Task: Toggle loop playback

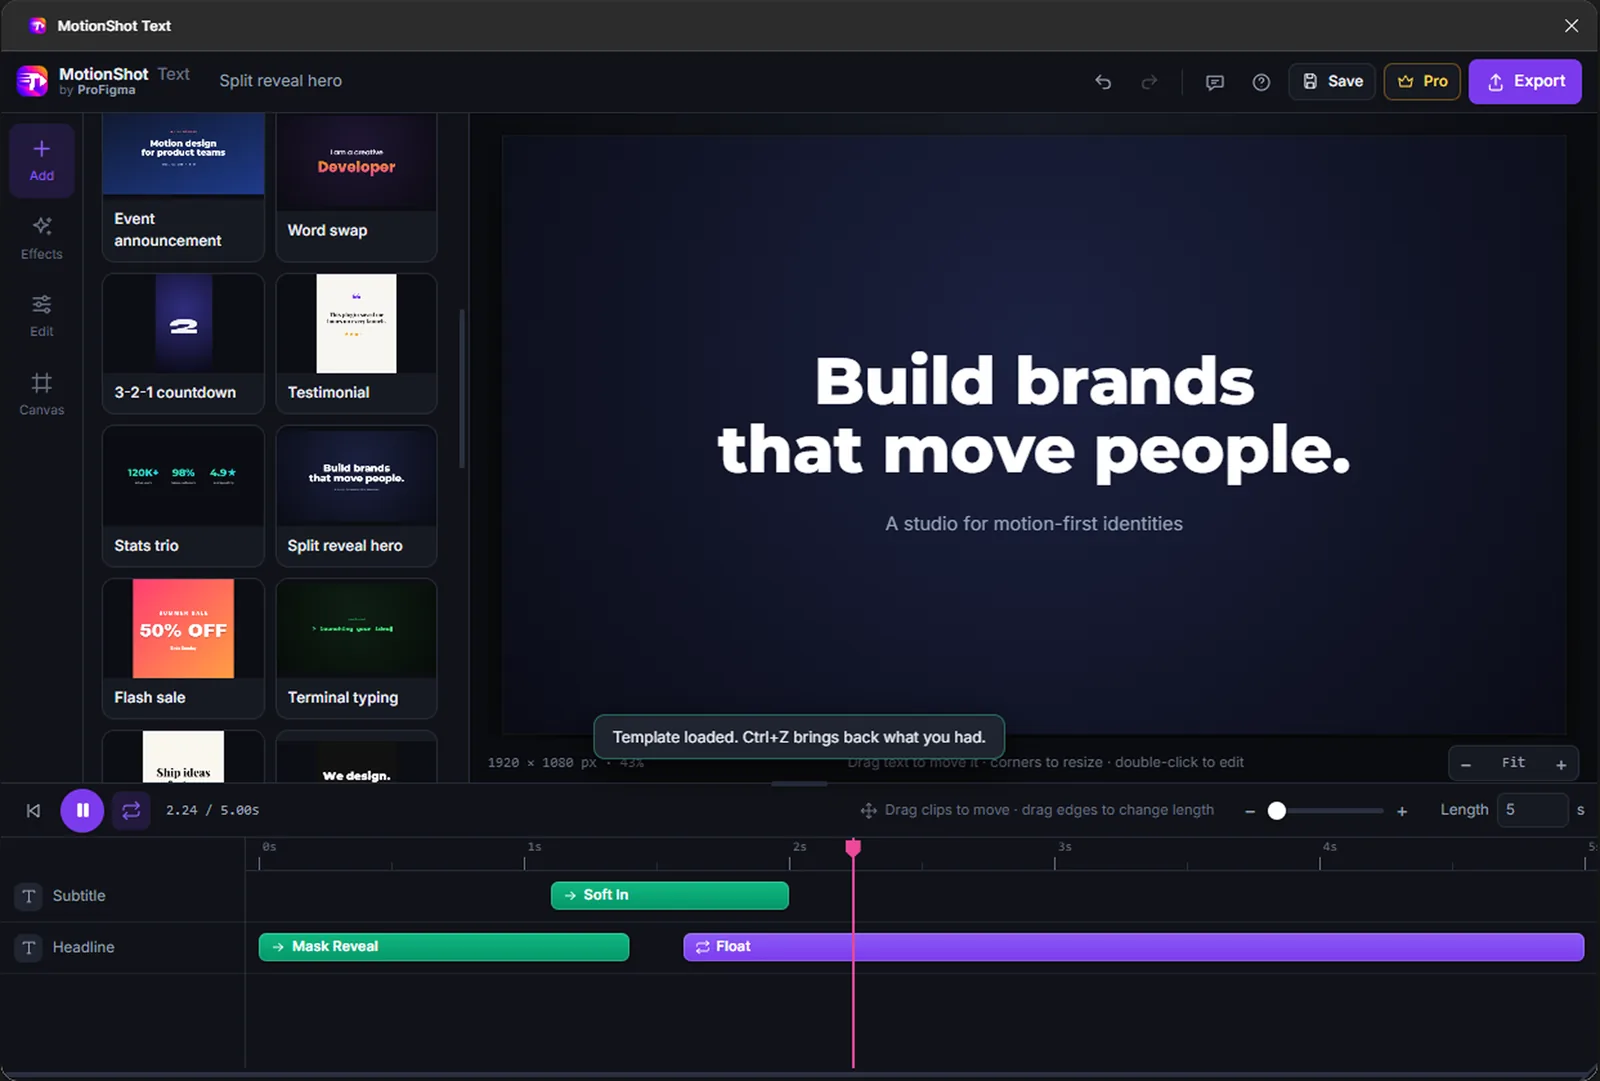Action: click(131, 811)
